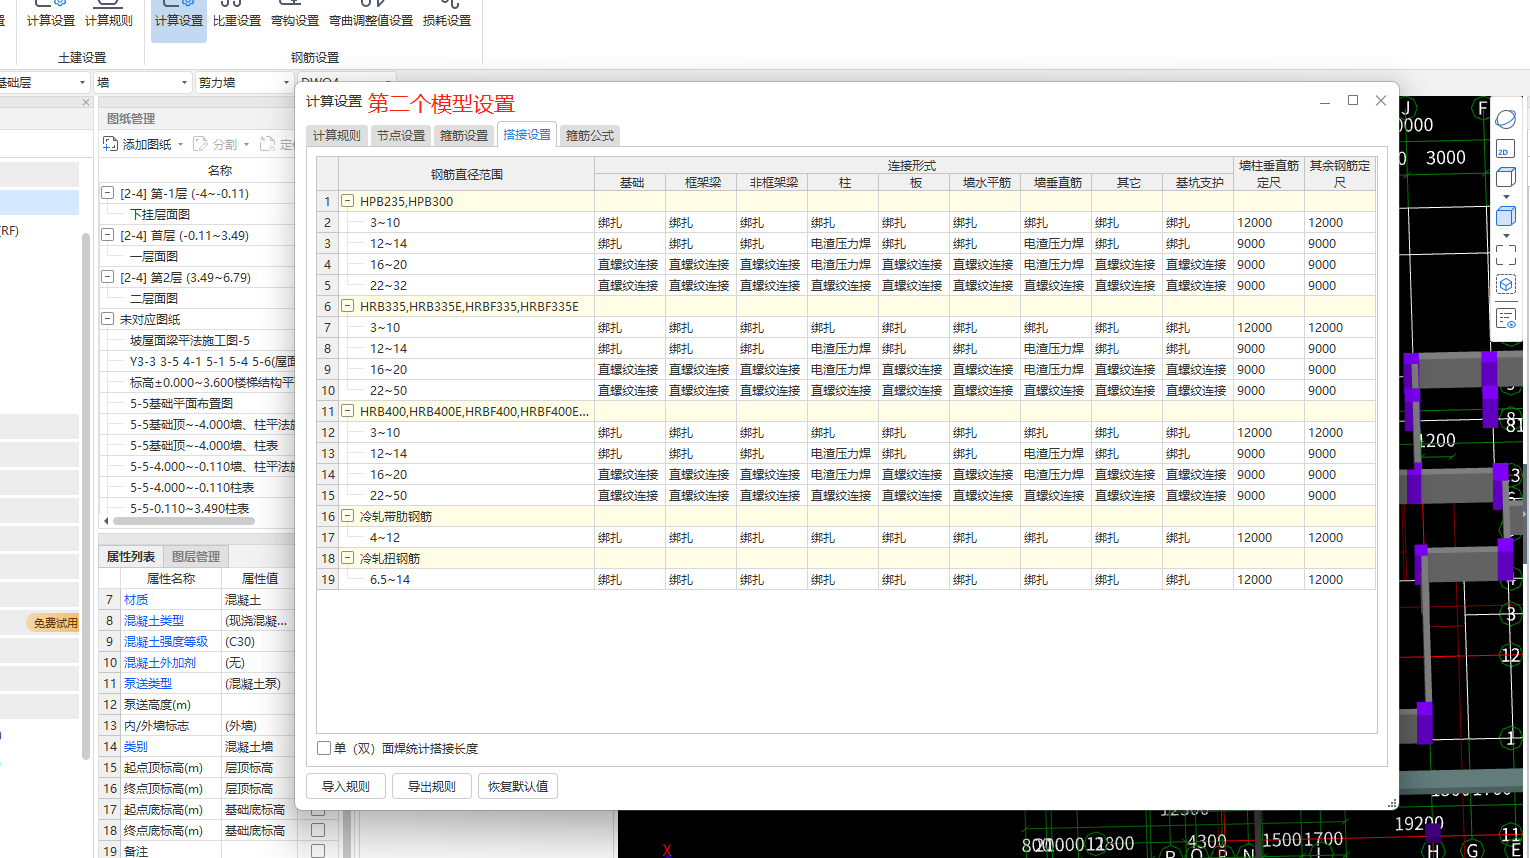1530x858 pixels.
Task: Click the left panel vertical scrollbar
Action: [x=86, y=495]
